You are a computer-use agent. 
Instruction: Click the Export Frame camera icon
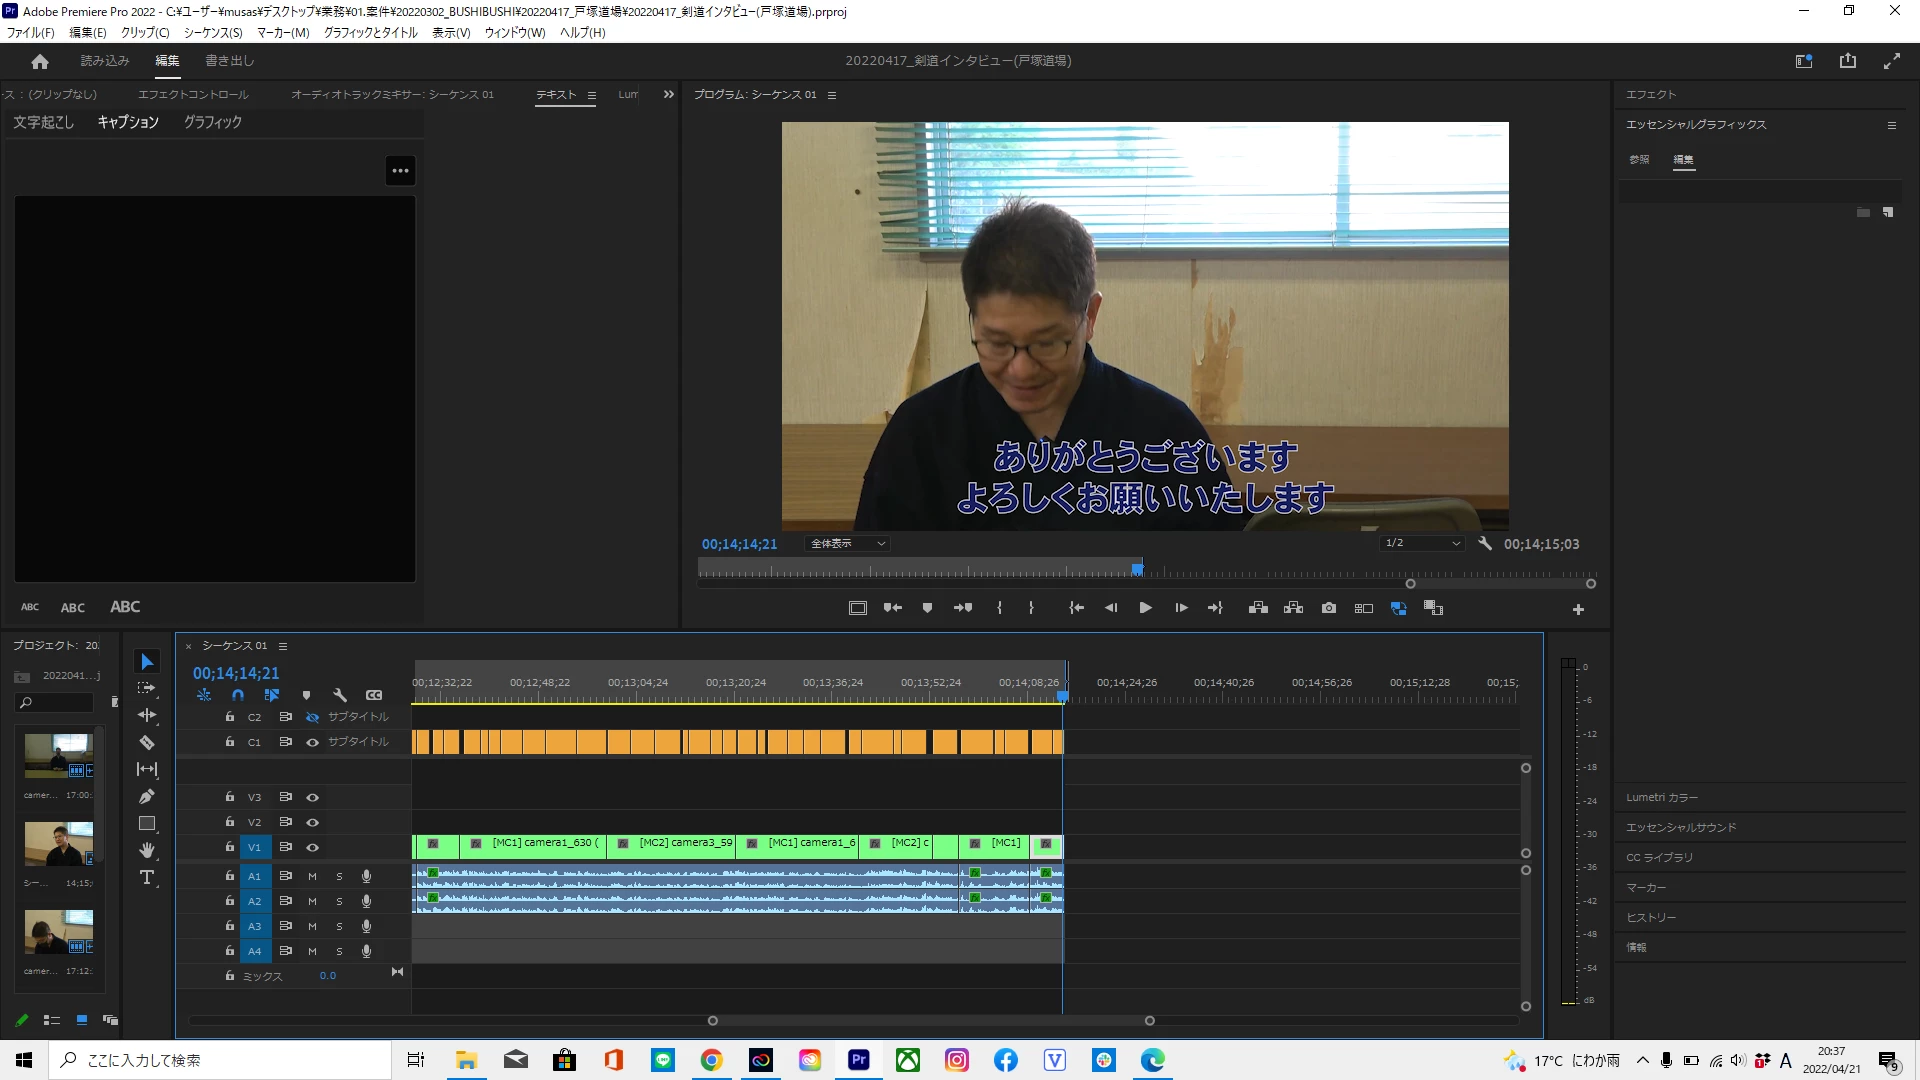(x=1328, y=608)
